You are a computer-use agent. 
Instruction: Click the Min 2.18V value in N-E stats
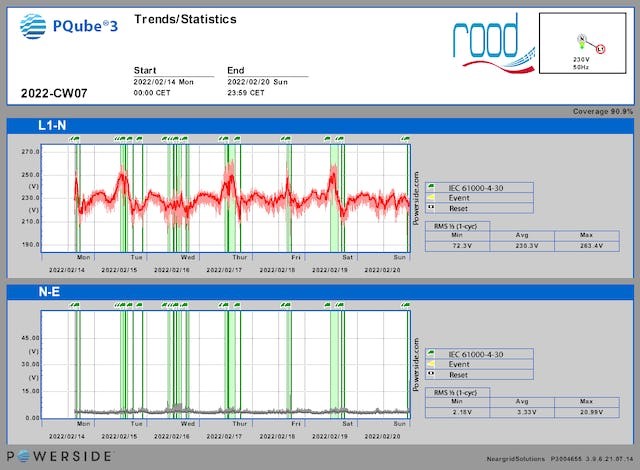460,411
